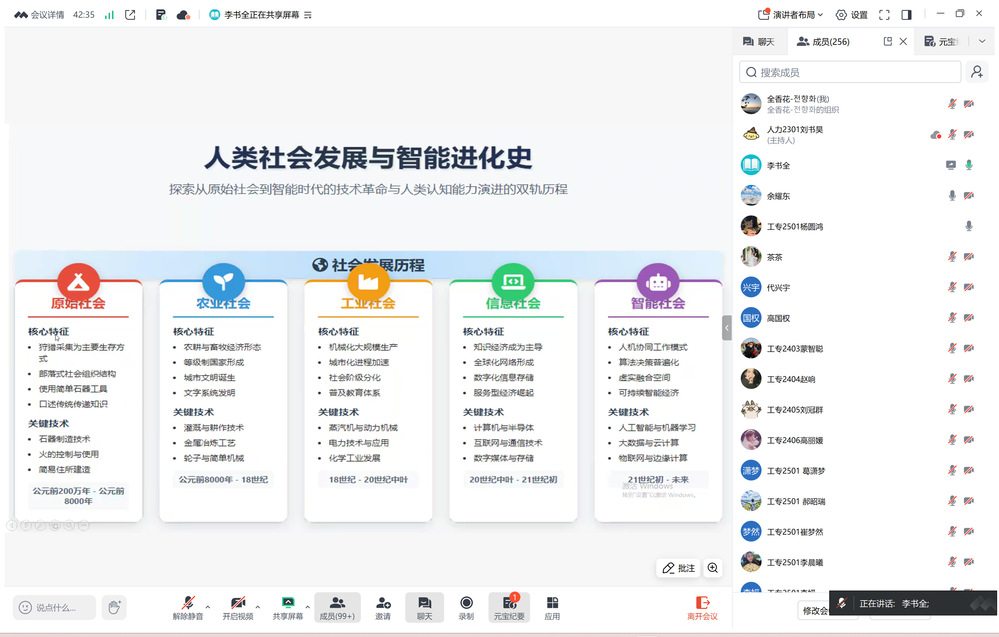Click the 搜索成员 search field

850,72
